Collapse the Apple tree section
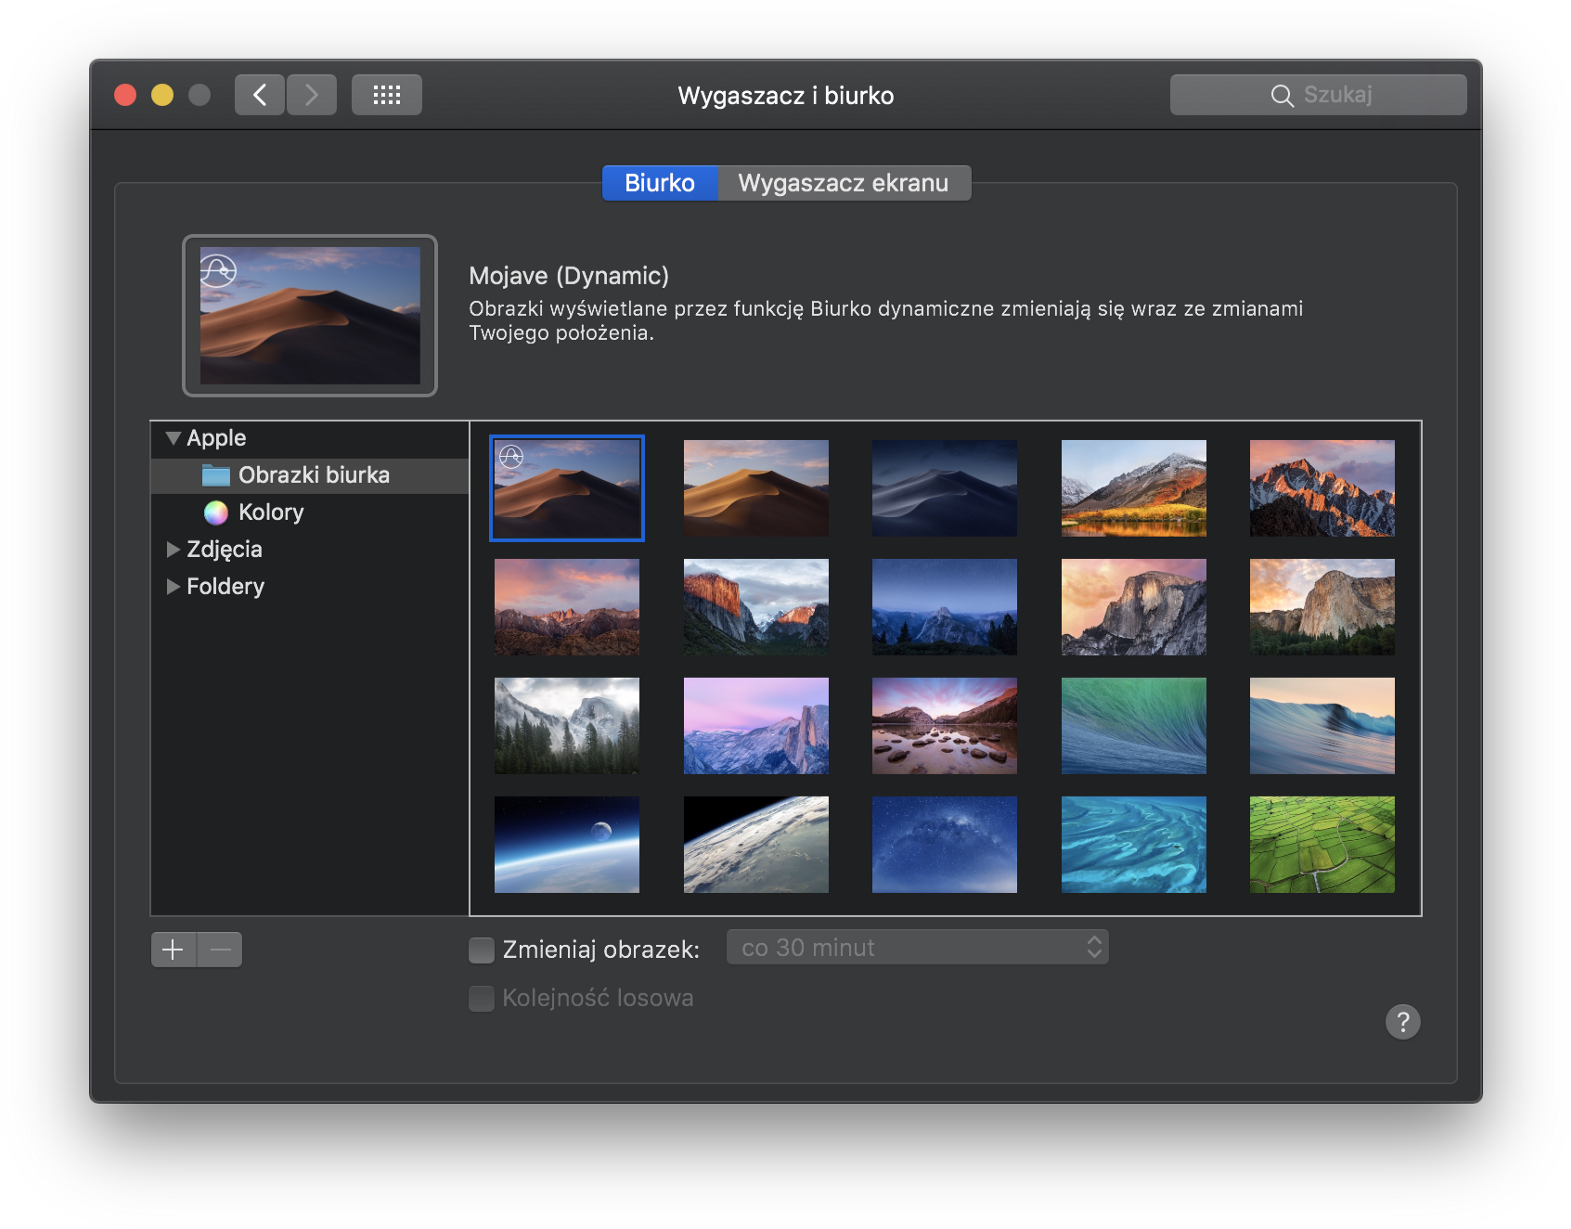Screen dimensions: 1571x1229 coord(173,438)
